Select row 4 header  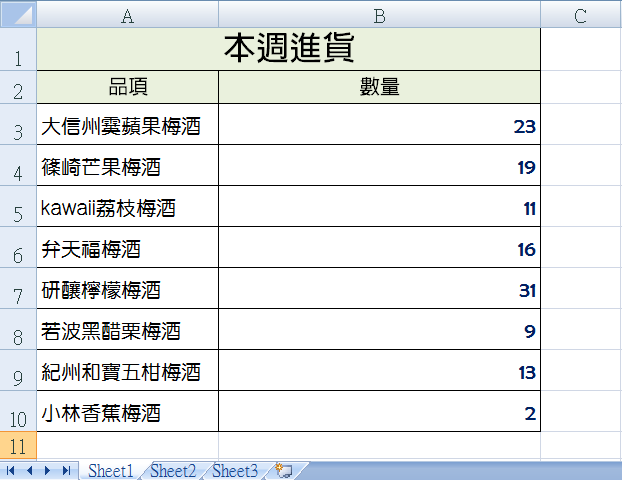(18, 165)
